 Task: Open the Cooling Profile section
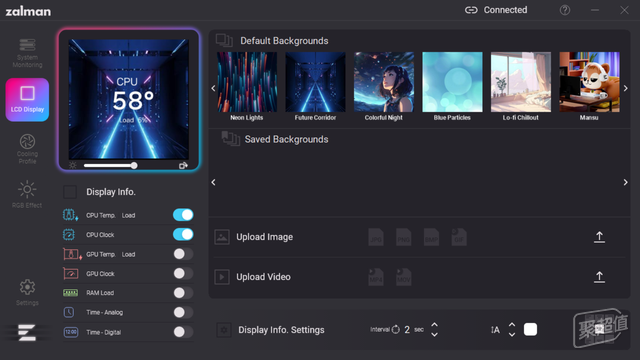[x=27, y=149]
